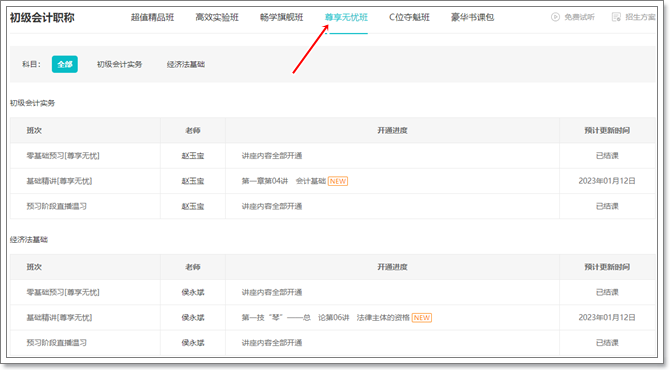Click NEW badge next to 法律主体的资格
Screen dimensions: 670x370
tap(422, 317)
